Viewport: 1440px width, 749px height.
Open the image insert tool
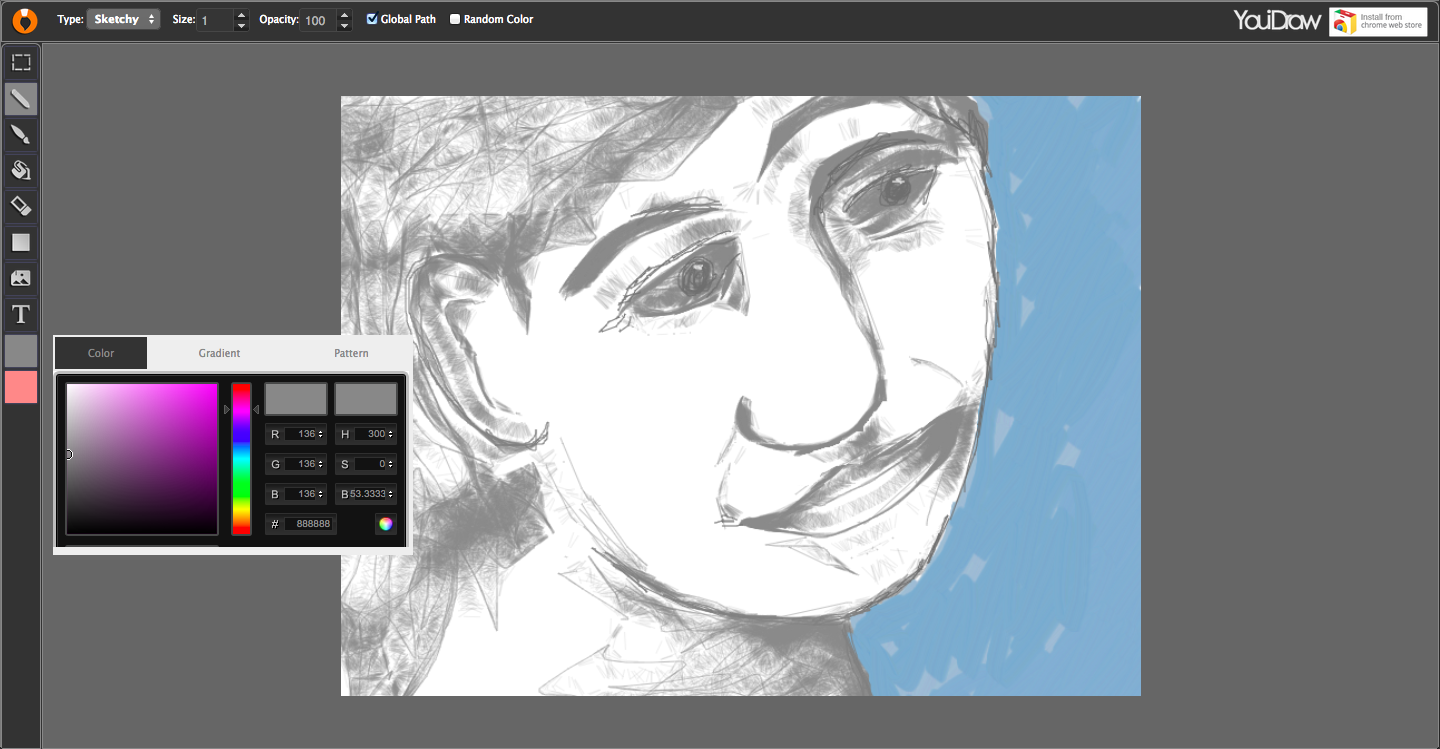tap(21, 278)
